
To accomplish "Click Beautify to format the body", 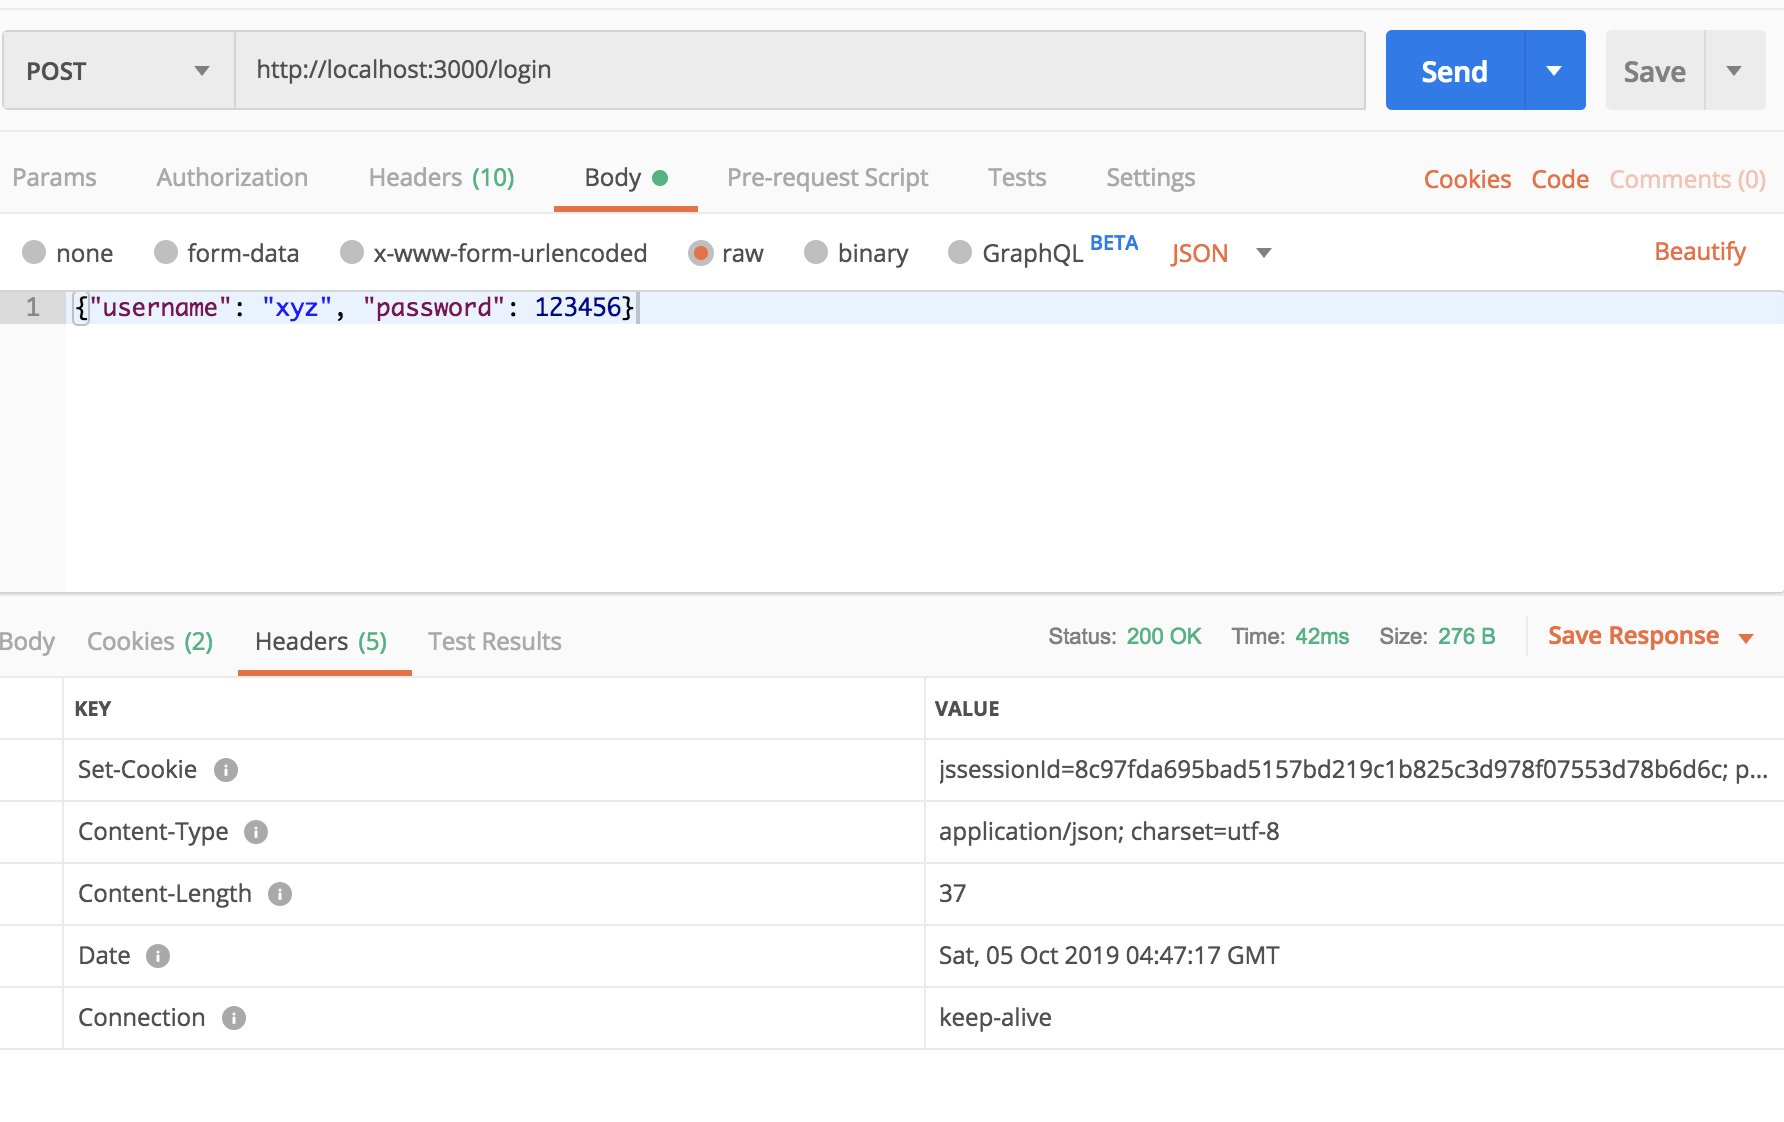I will (1700, 252).
